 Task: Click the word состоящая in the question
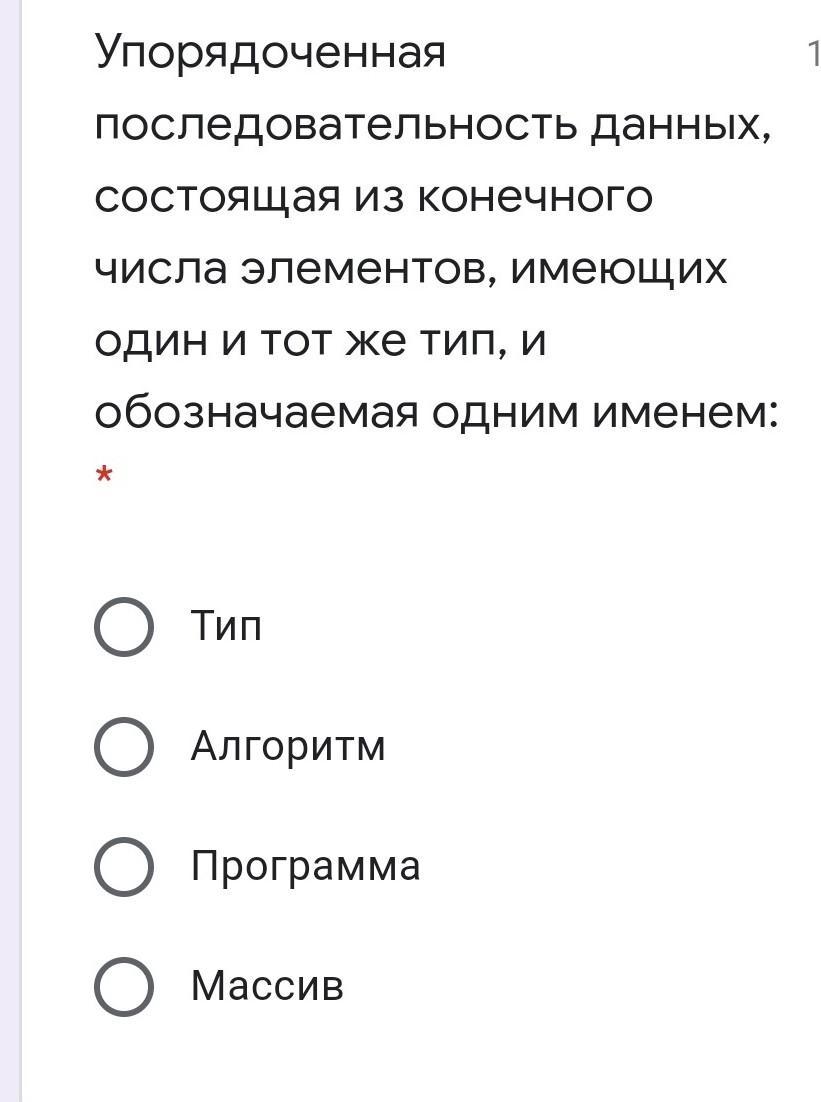[217, 200]
